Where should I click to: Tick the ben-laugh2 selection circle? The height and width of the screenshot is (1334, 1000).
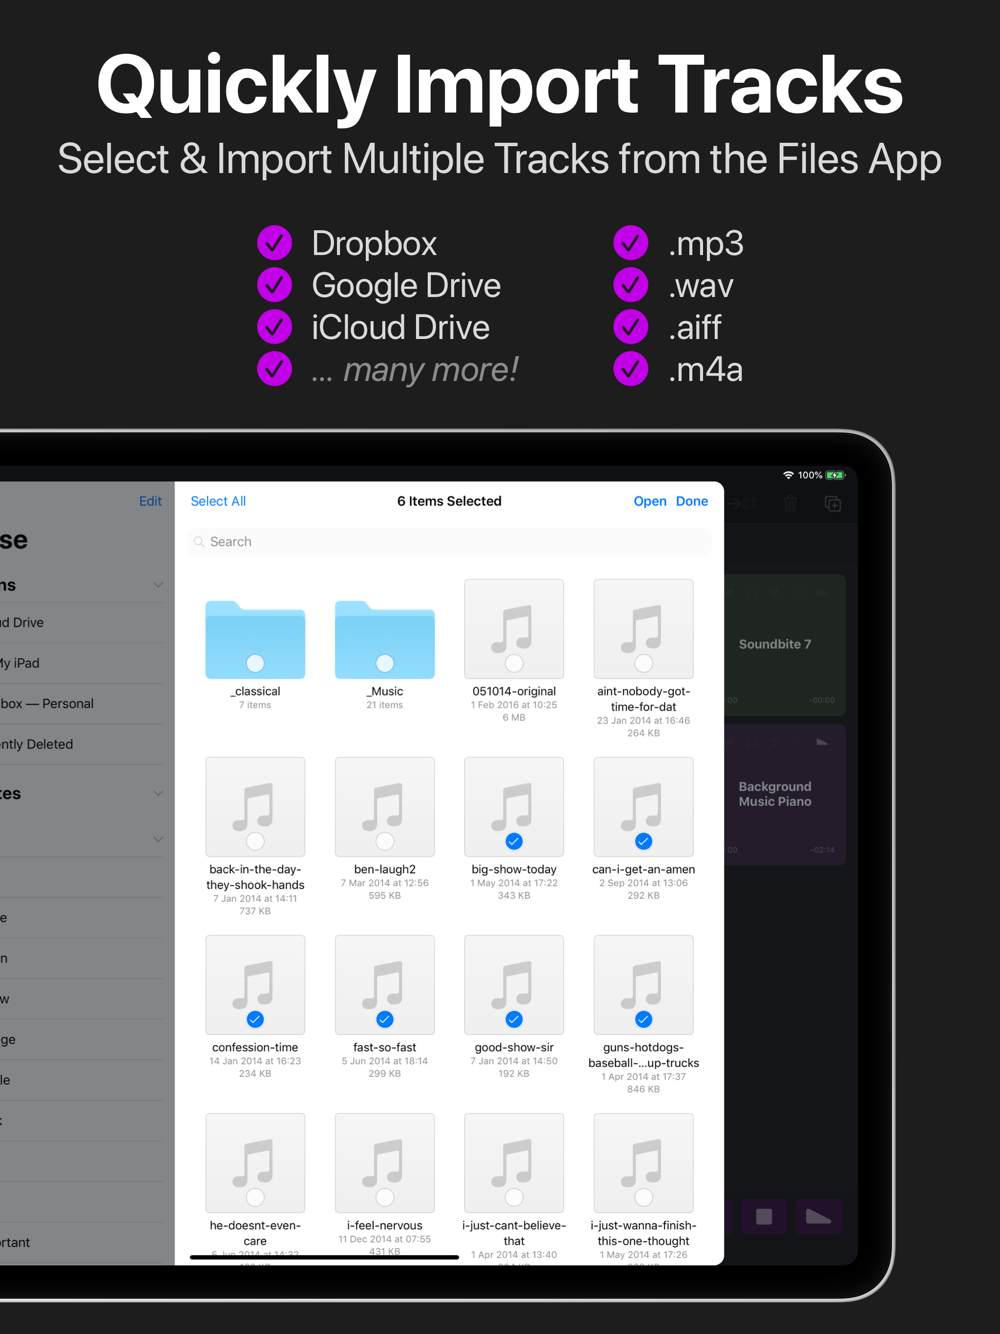click(x=385, y=841)
